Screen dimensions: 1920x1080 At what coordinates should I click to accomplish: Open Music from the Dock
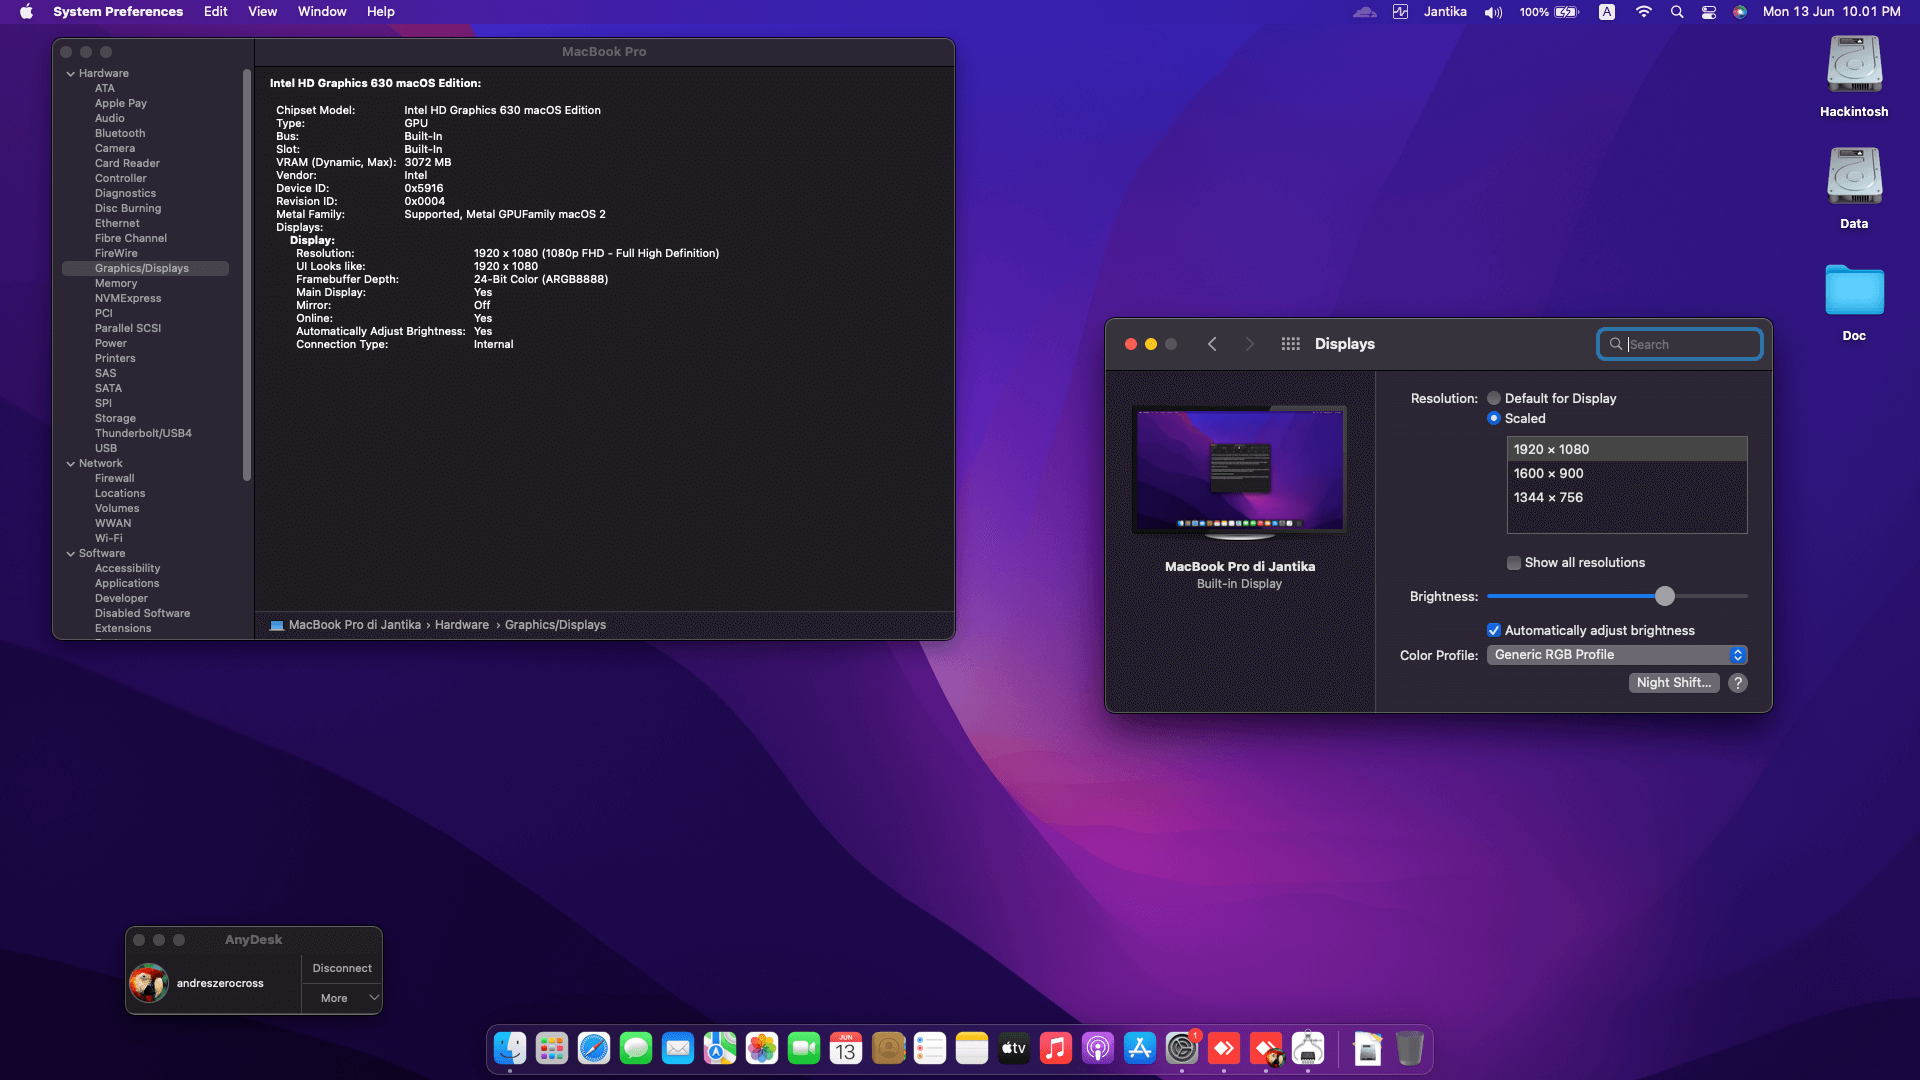1056,1048
